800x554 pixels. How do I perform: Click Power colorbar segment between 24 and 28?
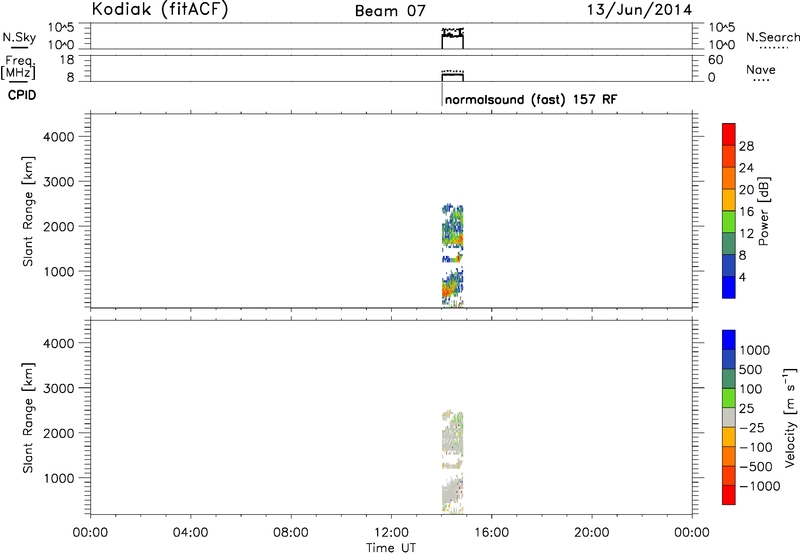pyautogui.click(x=729, y=156)
